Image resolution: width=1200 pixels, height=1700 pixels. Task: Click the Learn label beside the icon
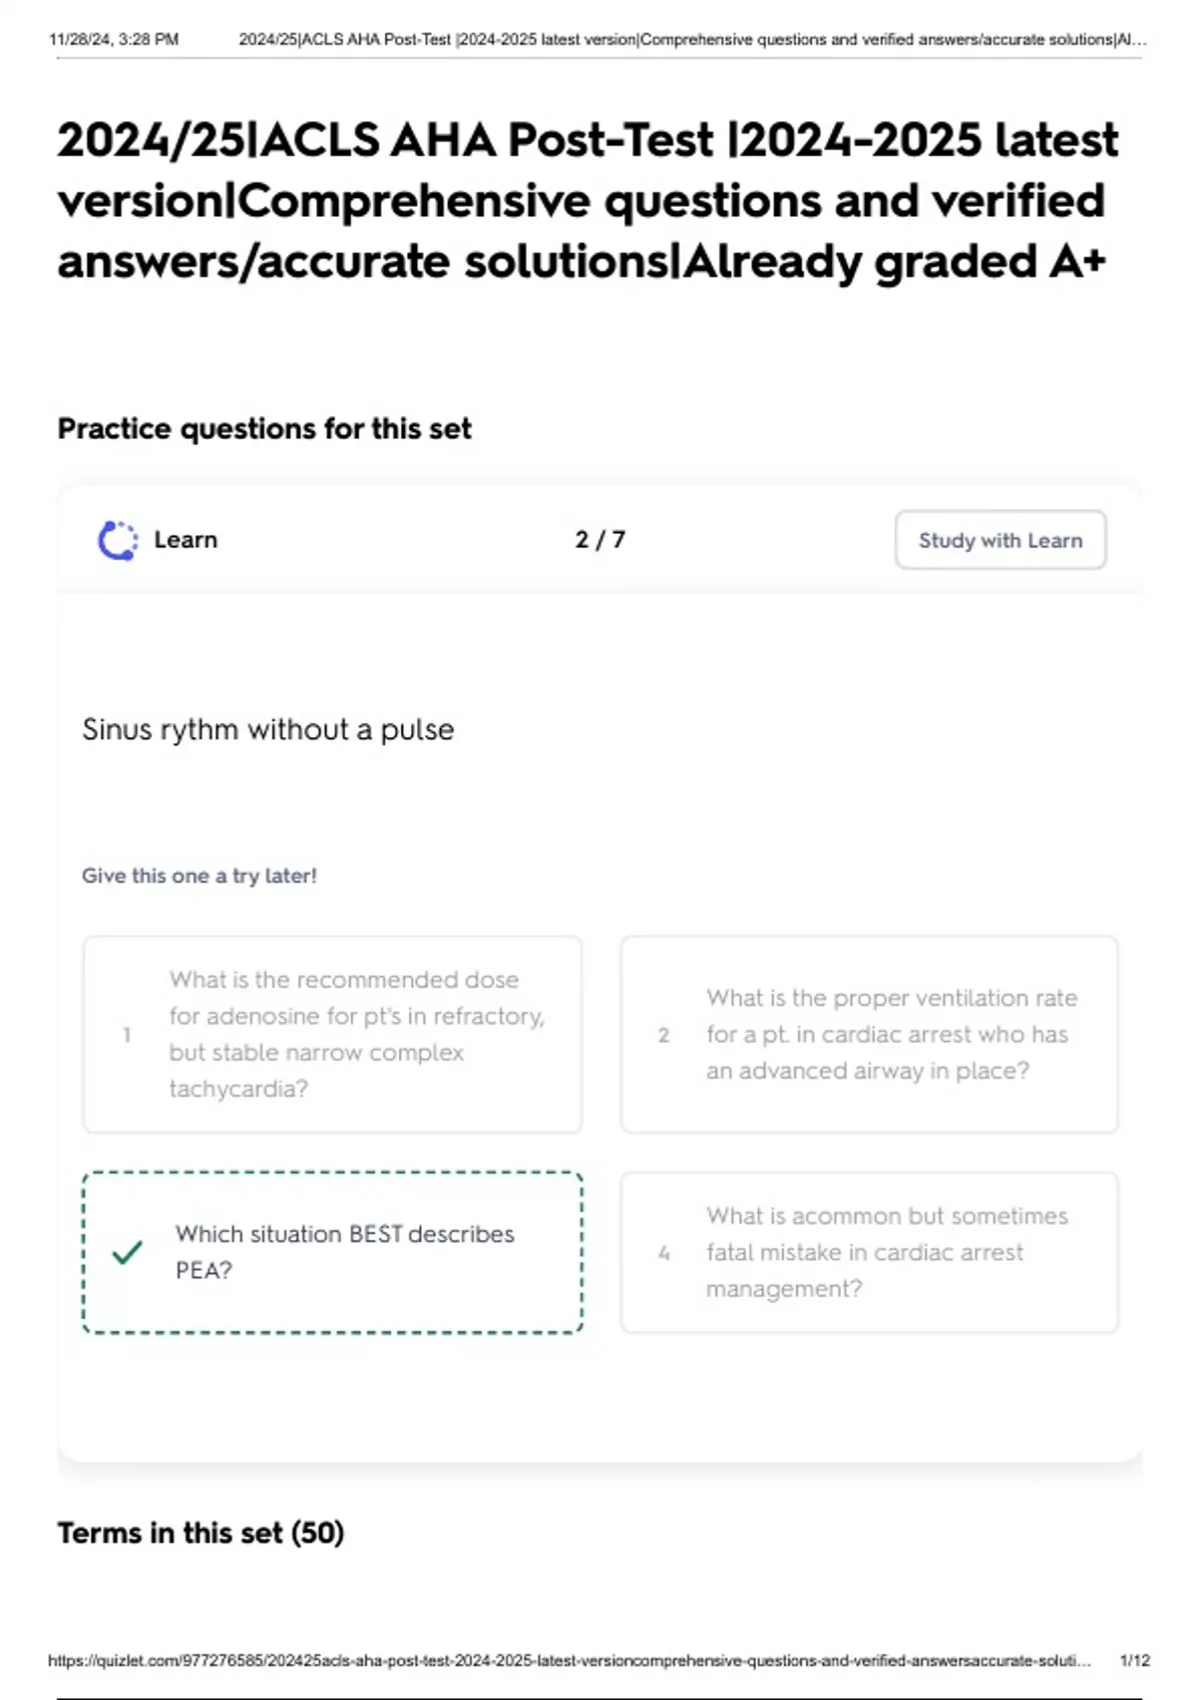(185, 540)
